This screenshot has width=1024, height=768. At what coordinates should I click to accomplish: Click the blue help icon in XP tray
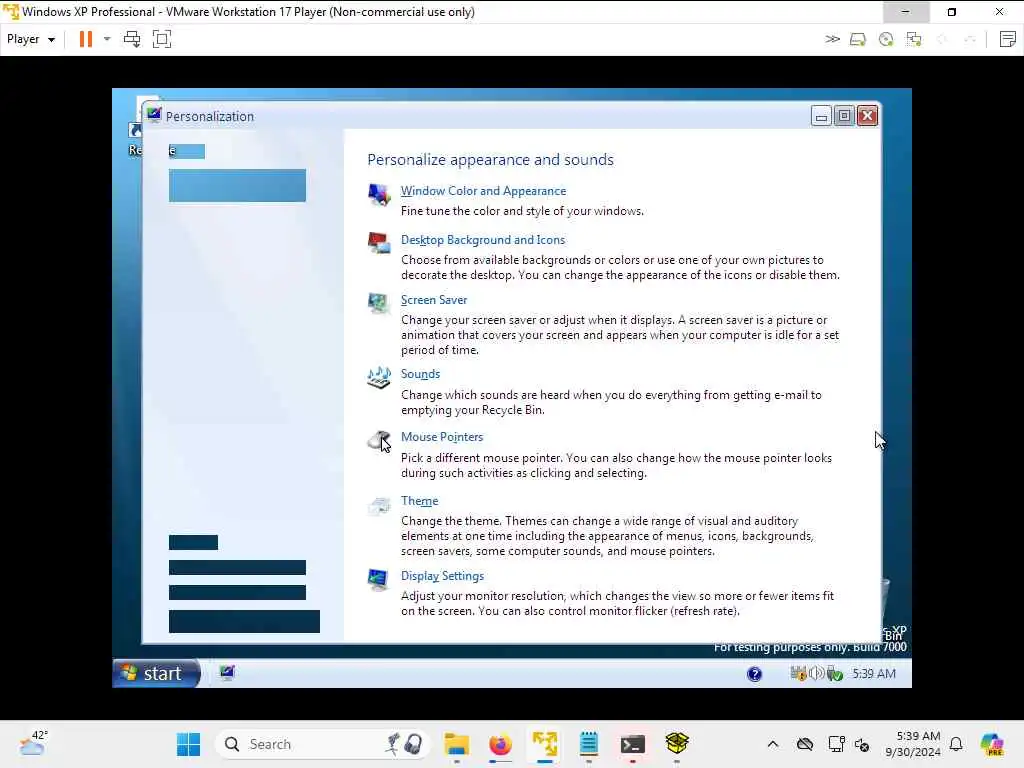click(754, 674)
